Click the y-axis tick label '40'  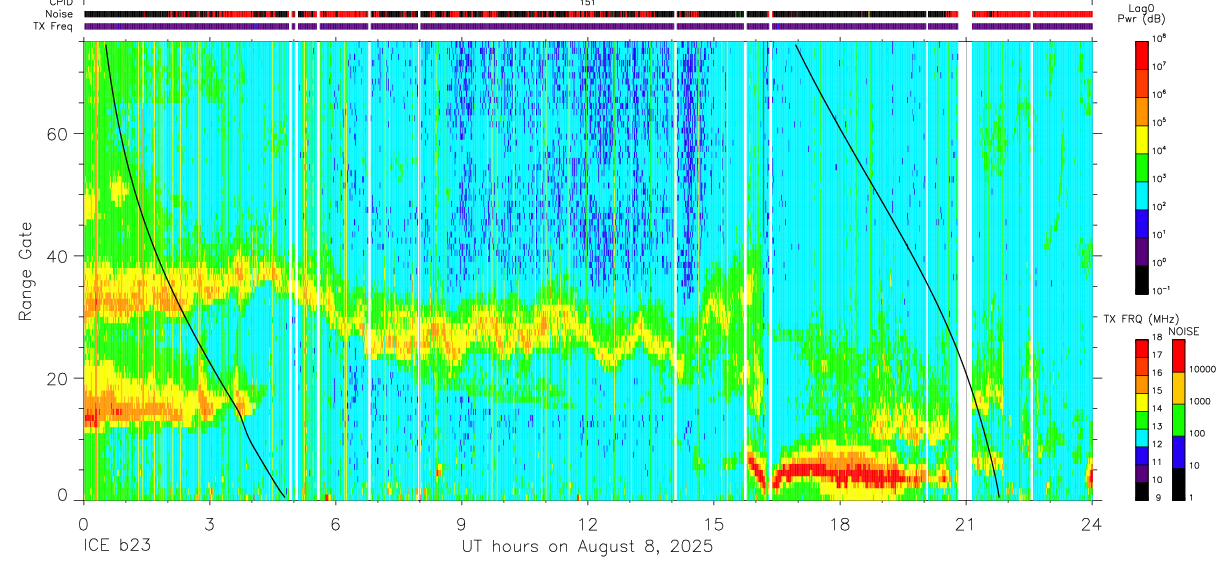tap(60, 256)
